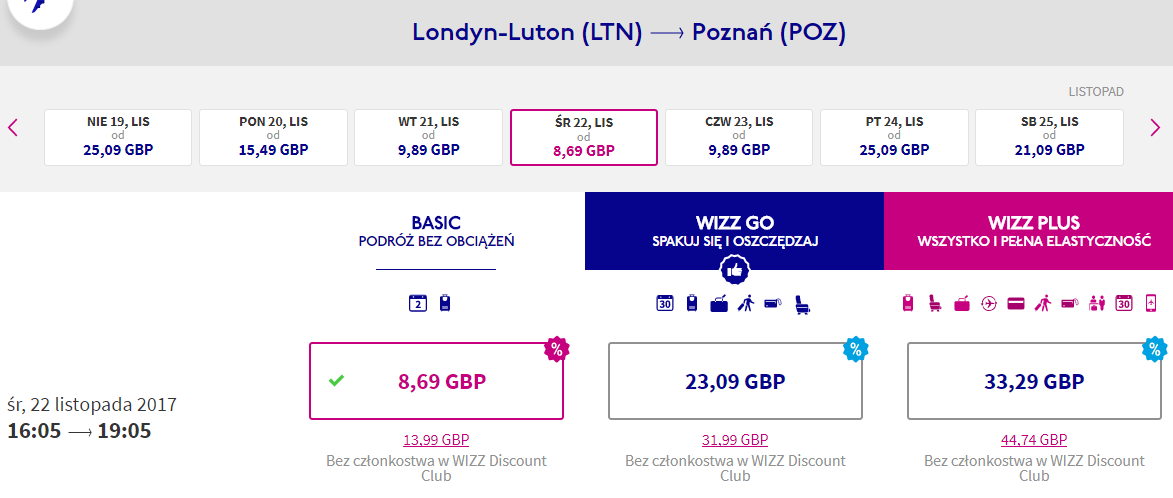Show earlier dates with left arrow
The width and height of the screenshot is (1173, 498).
point(13,128)
